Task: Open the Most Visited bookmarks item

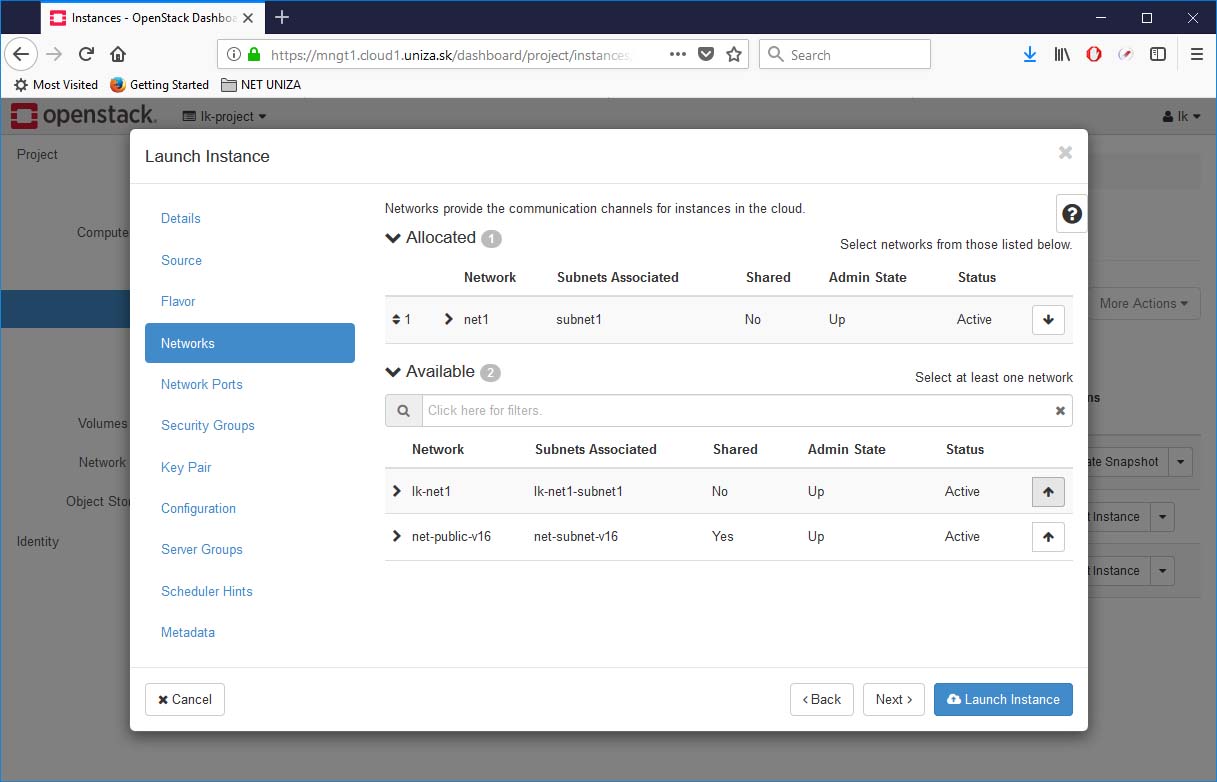Action: tap(56, 85)
